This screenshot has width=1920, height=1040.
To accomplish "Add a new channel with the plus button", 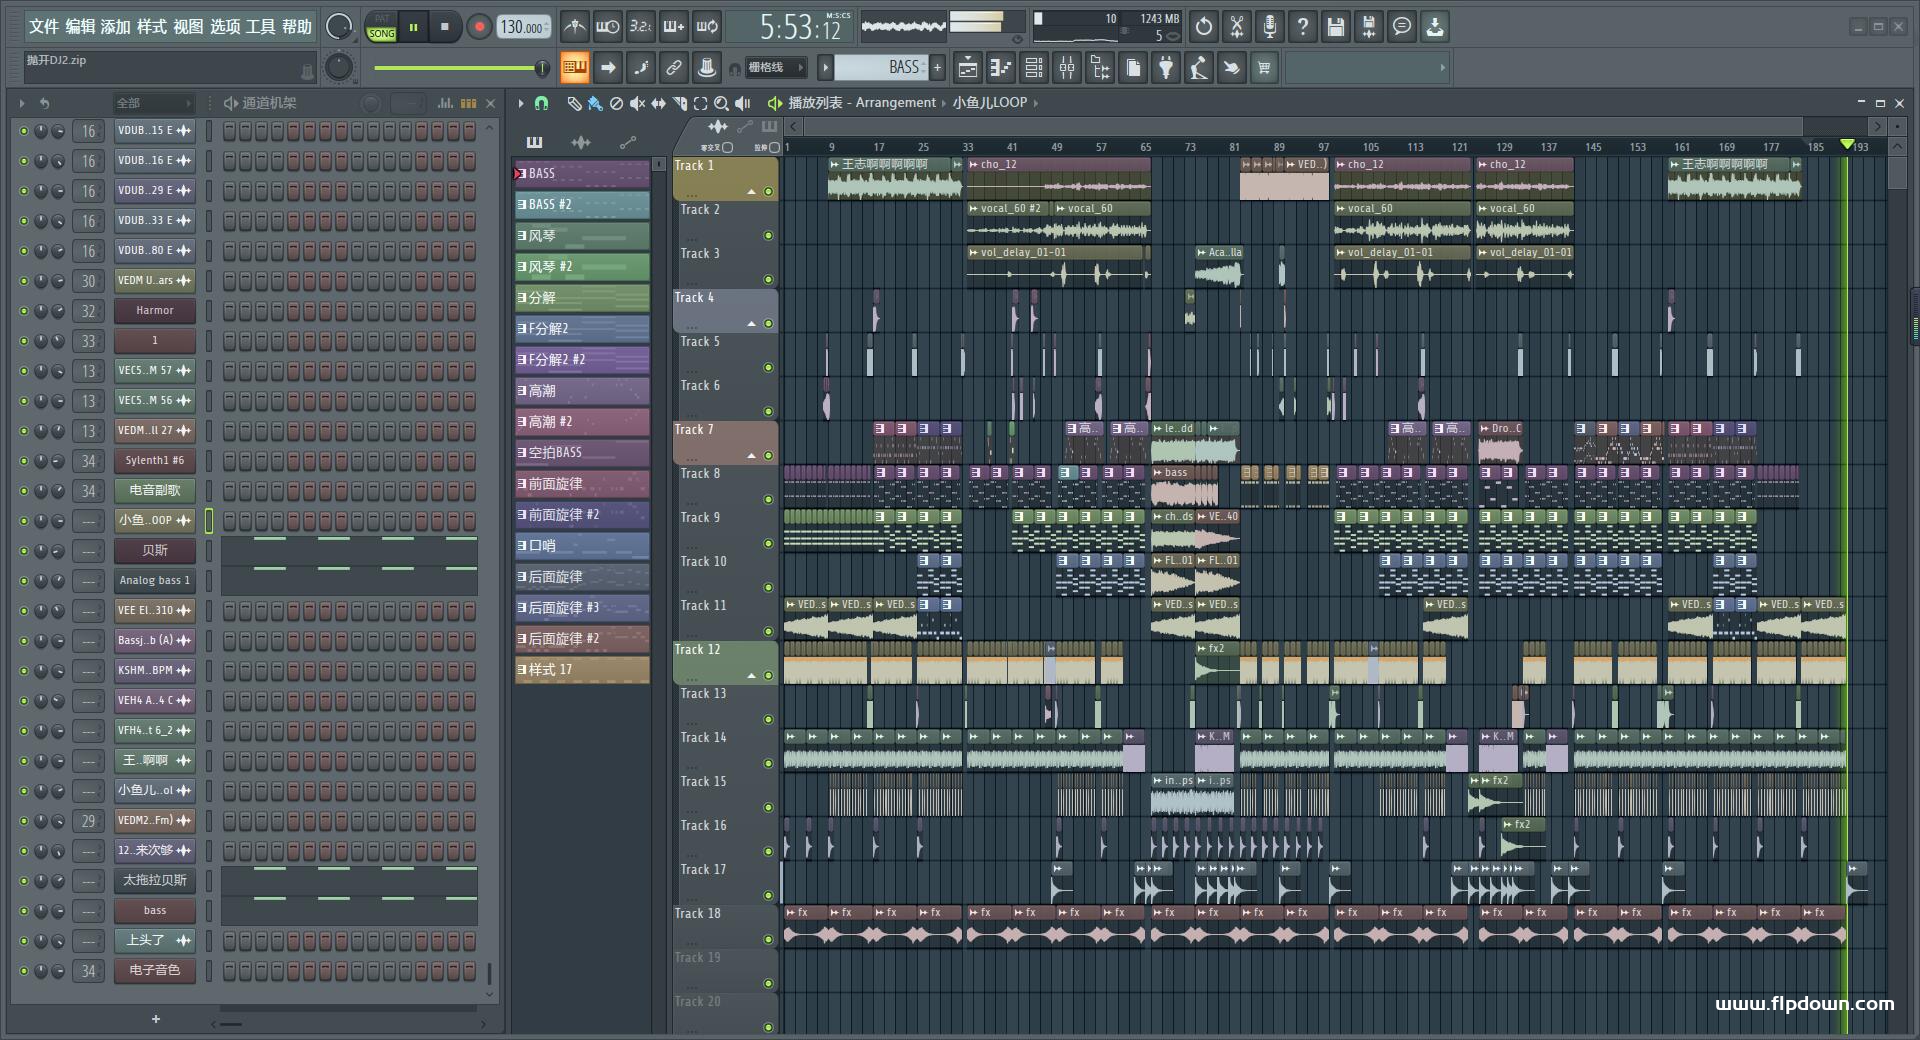I will [155, 1019].
